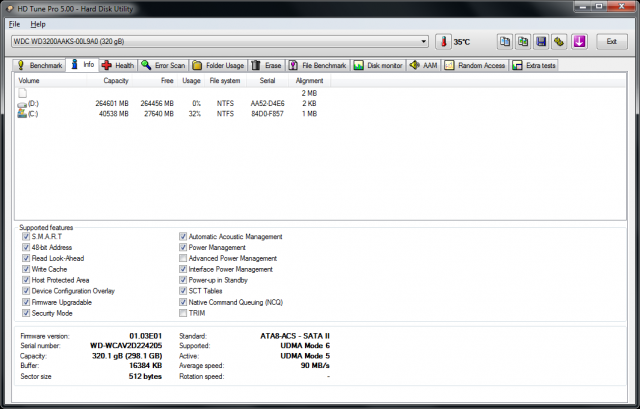640x409 pixels.
Task: Enable the Advanced Power Management checkbox
Action: click(182, 258)
